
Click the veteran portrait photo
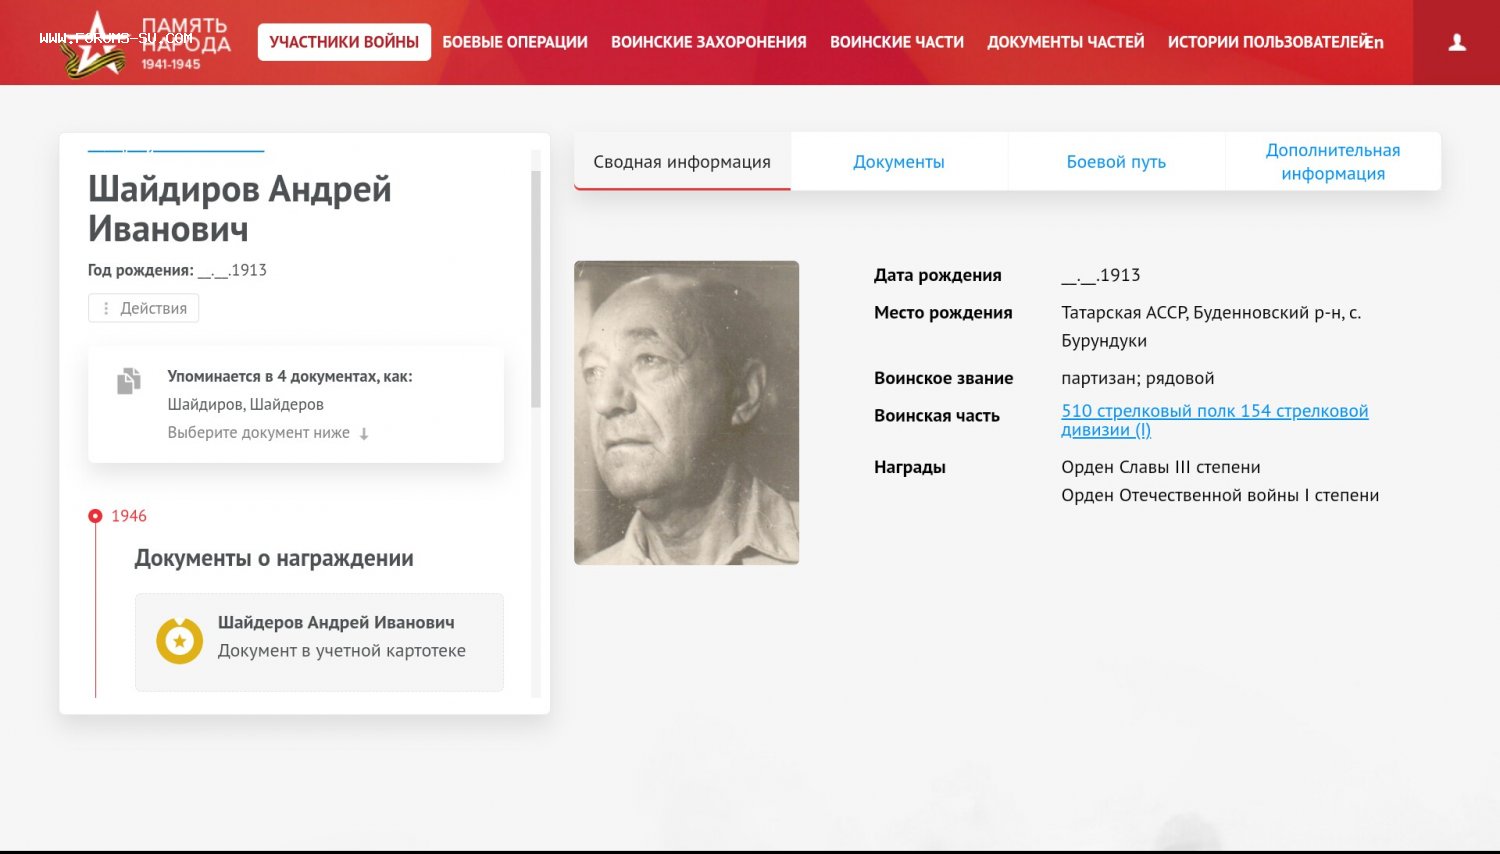686,413
